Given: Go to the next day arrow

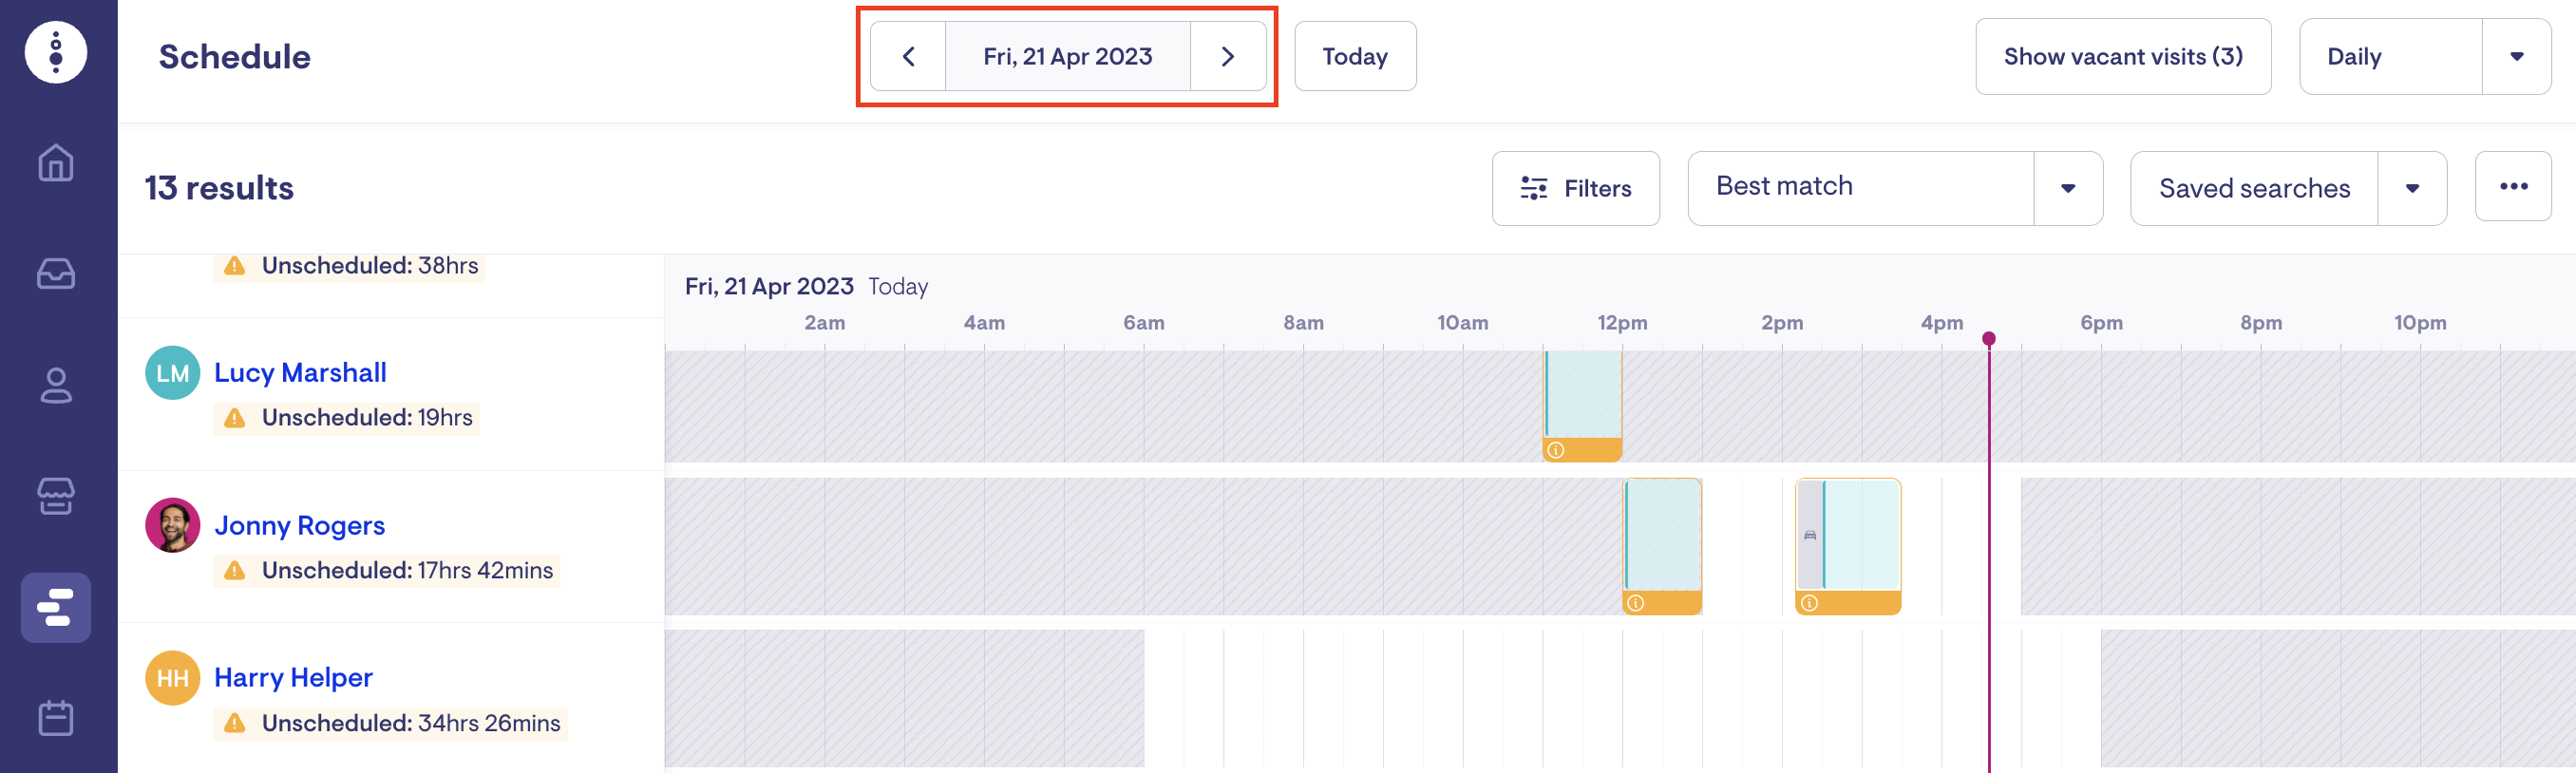Looking at the screenshot, I should pyautogui.click(x=1227, y=57).
